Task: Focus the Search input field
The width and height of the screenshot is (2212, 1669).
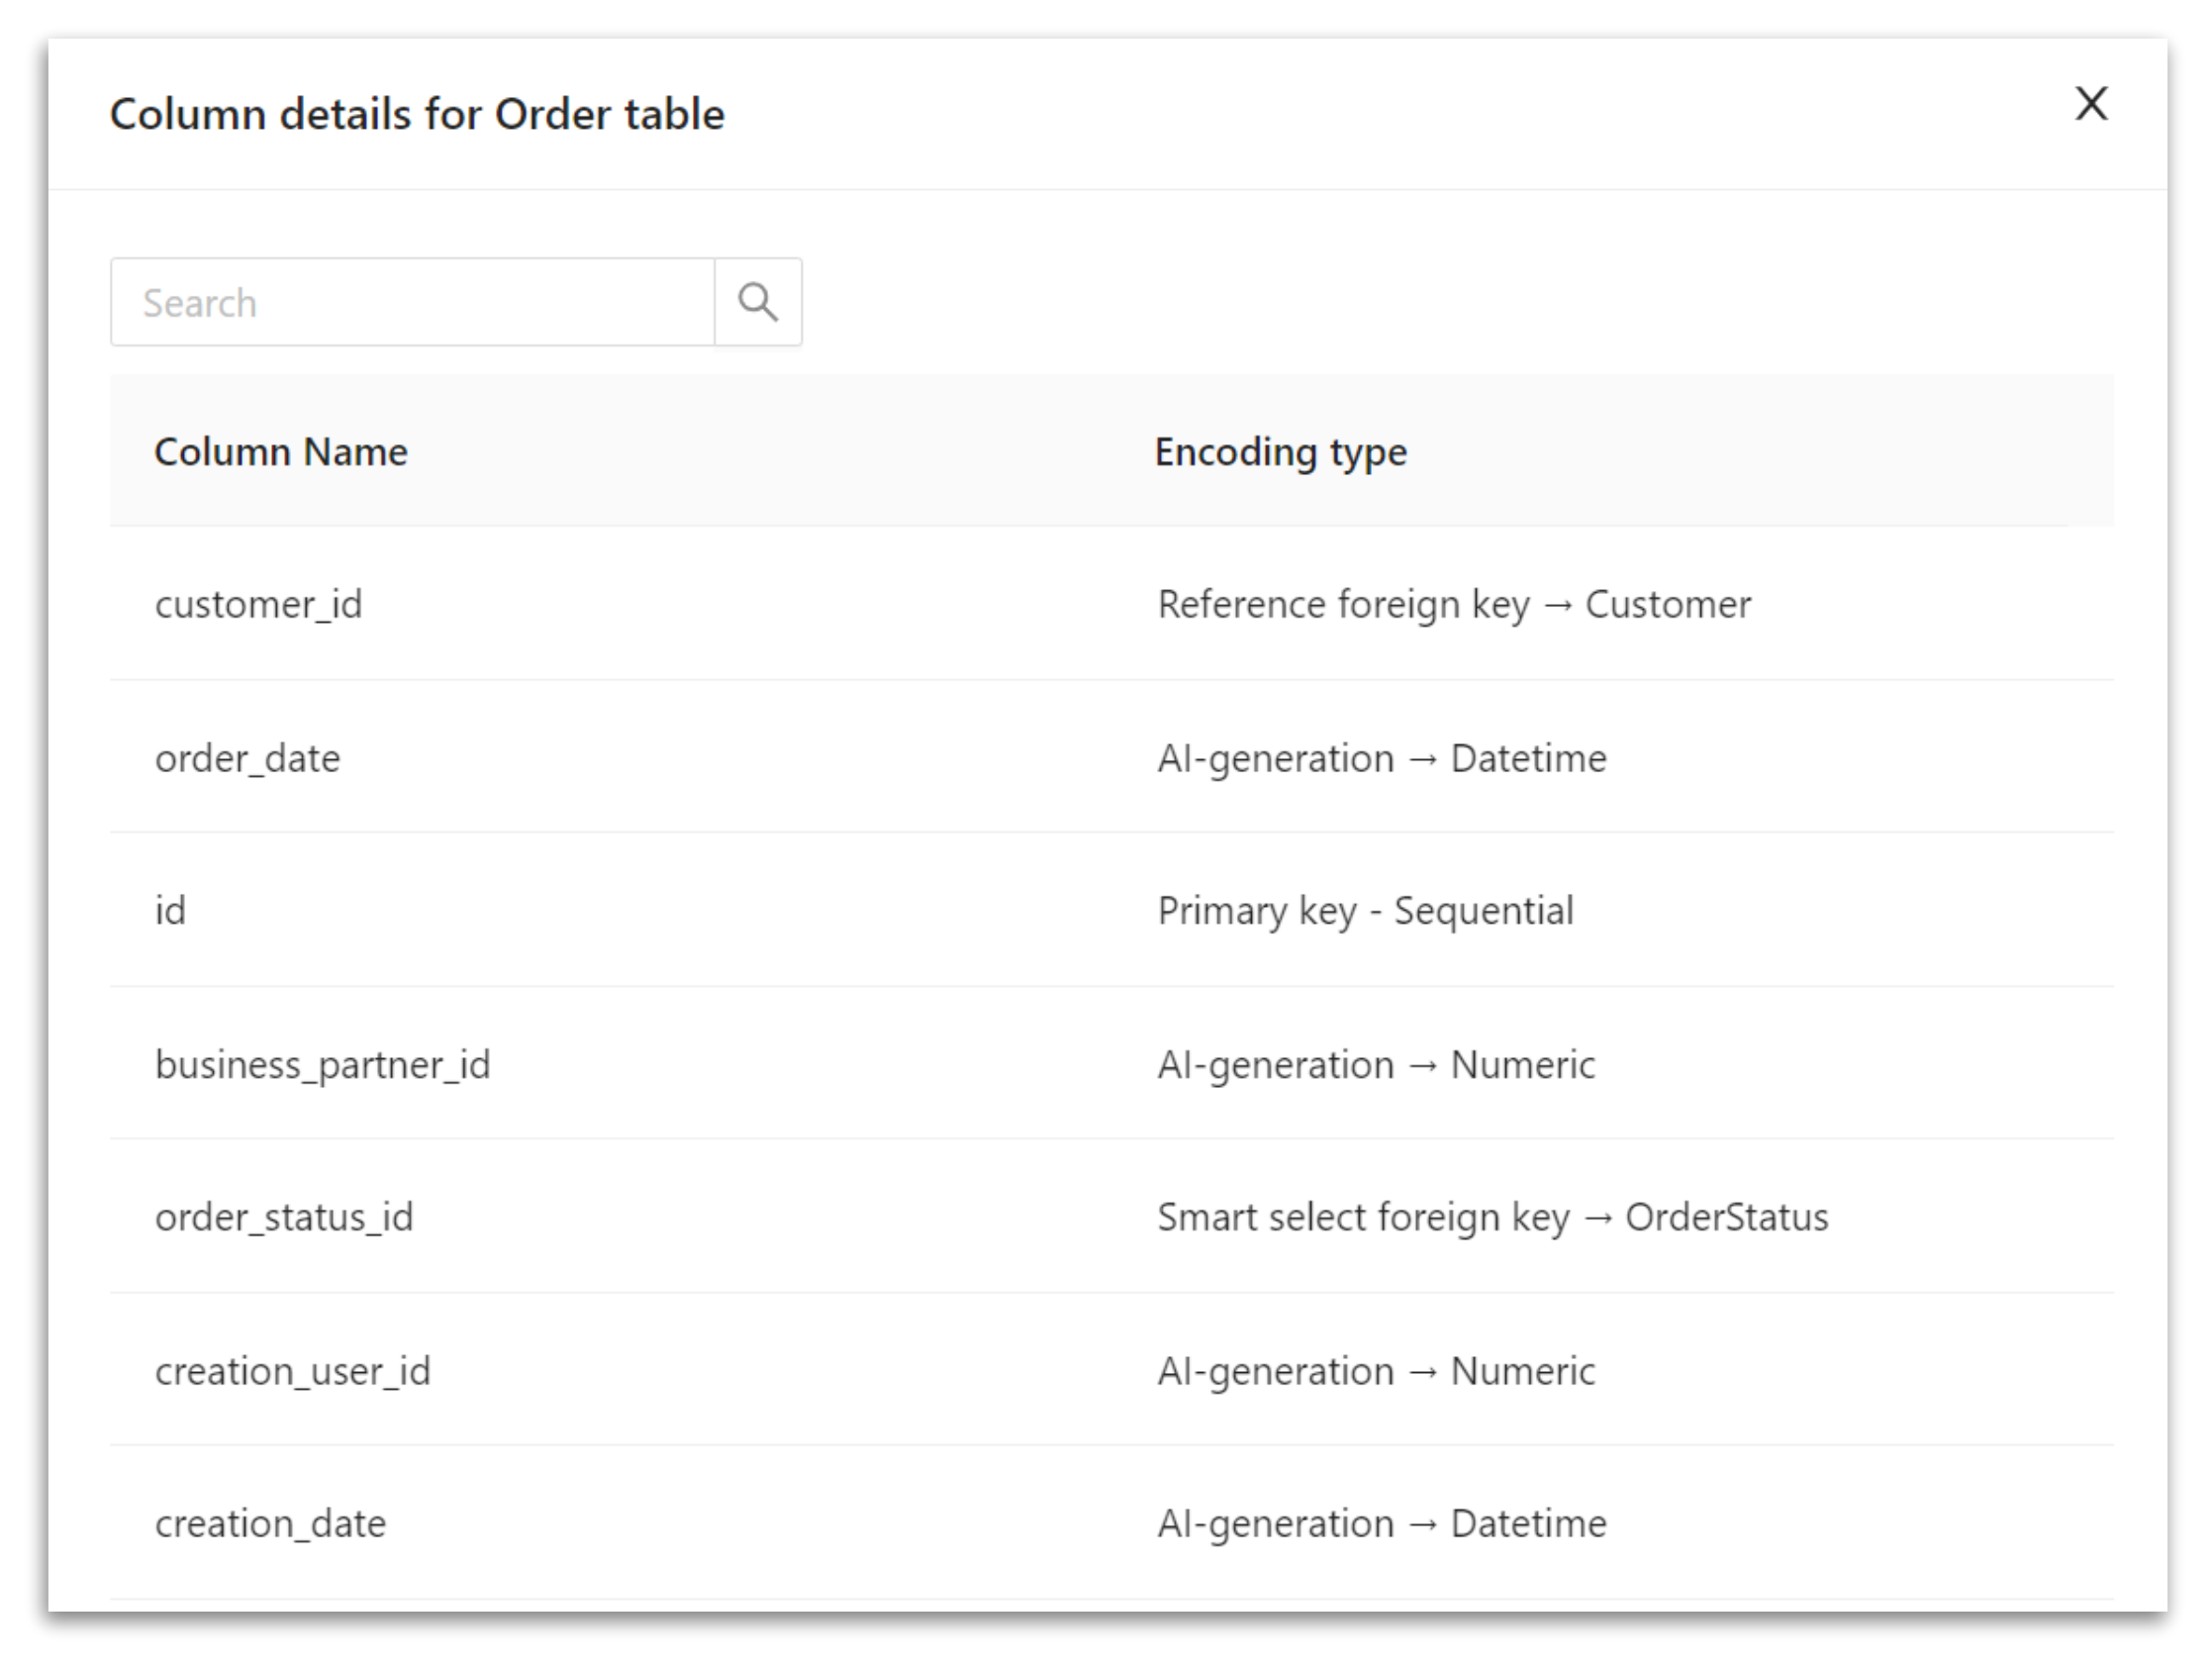Action: [x=413, y=302]
